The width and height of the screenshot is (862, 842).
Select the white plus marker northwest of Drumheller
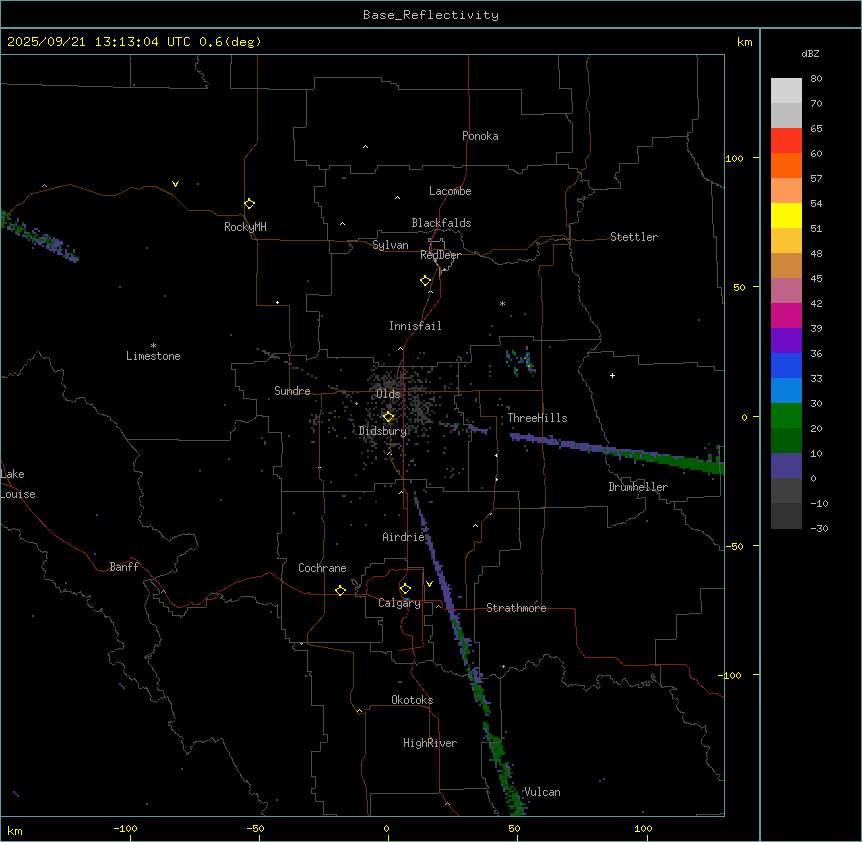tap(612, 376)
